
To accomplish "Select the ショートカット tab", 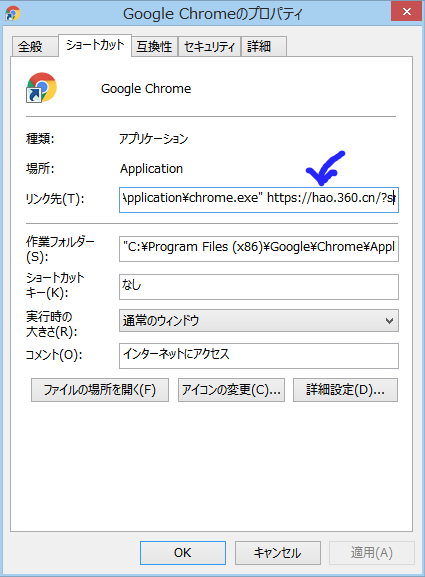I will 95,45.
